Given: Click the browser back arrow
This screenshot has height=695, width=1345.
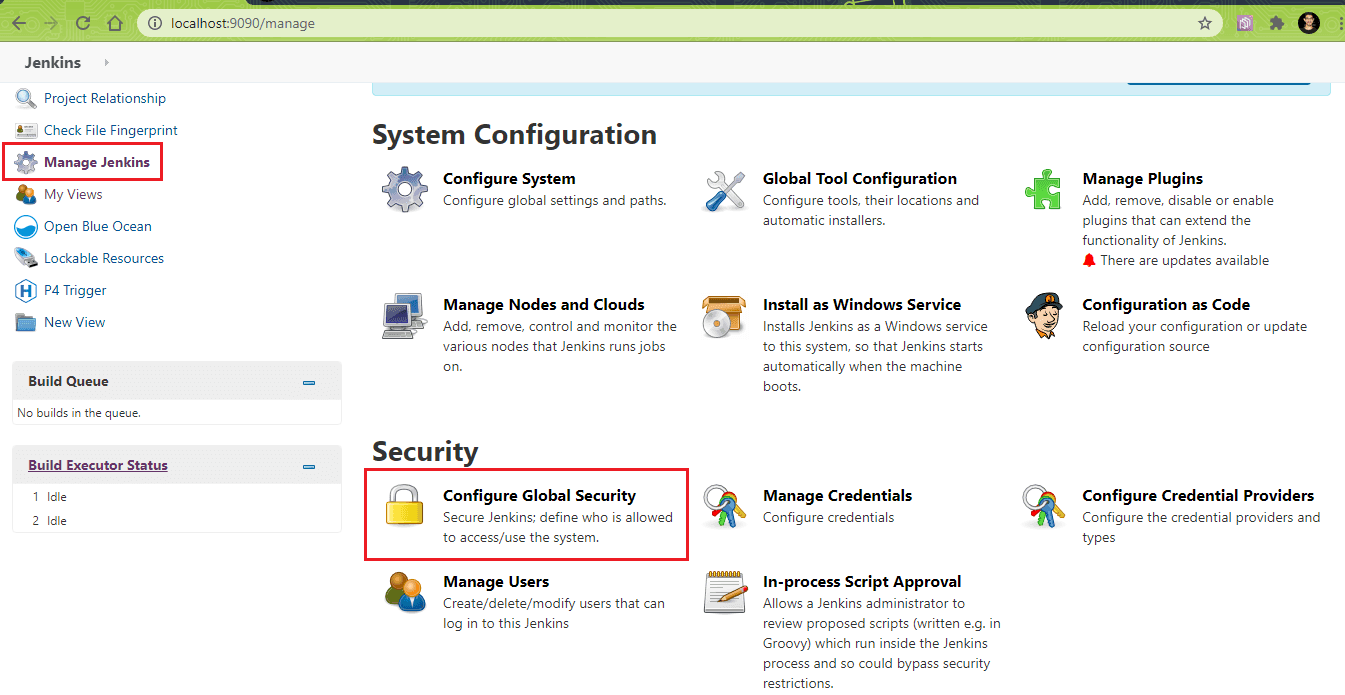Looking at the screenshot, I should tap(18, 23).
